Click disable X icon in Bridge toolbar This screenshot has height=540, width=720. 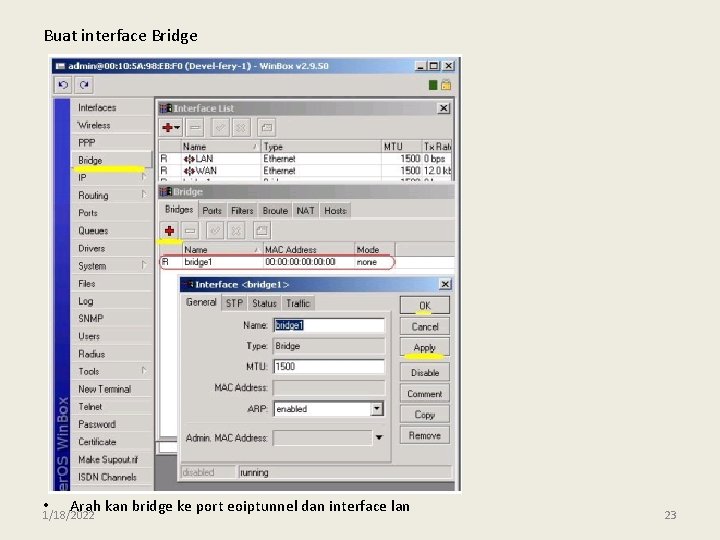pyautogui.click(x=236, y=231)
